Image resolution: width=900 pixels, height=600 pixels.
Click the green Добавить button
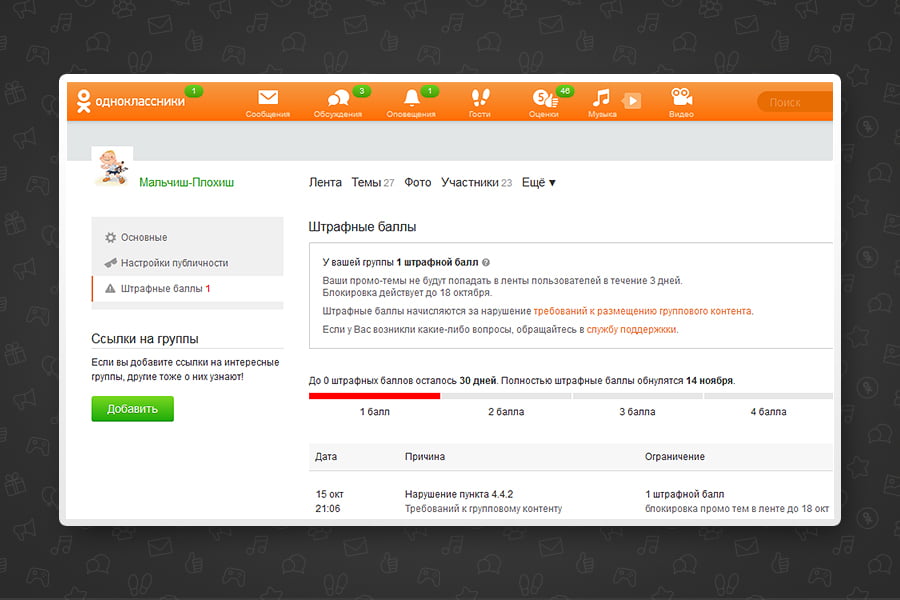tap(133, 409)
